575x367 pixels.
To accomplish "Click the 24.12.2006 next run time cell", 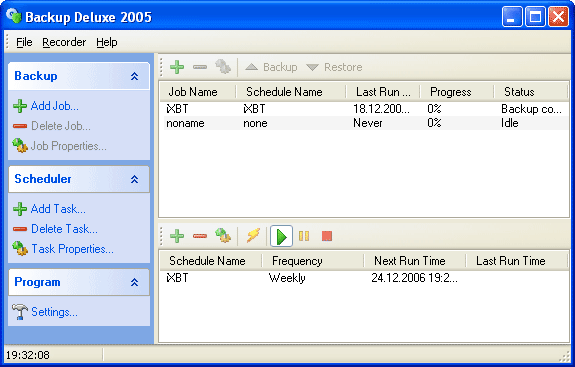I will pyautogui.click(x=414, y=278).
